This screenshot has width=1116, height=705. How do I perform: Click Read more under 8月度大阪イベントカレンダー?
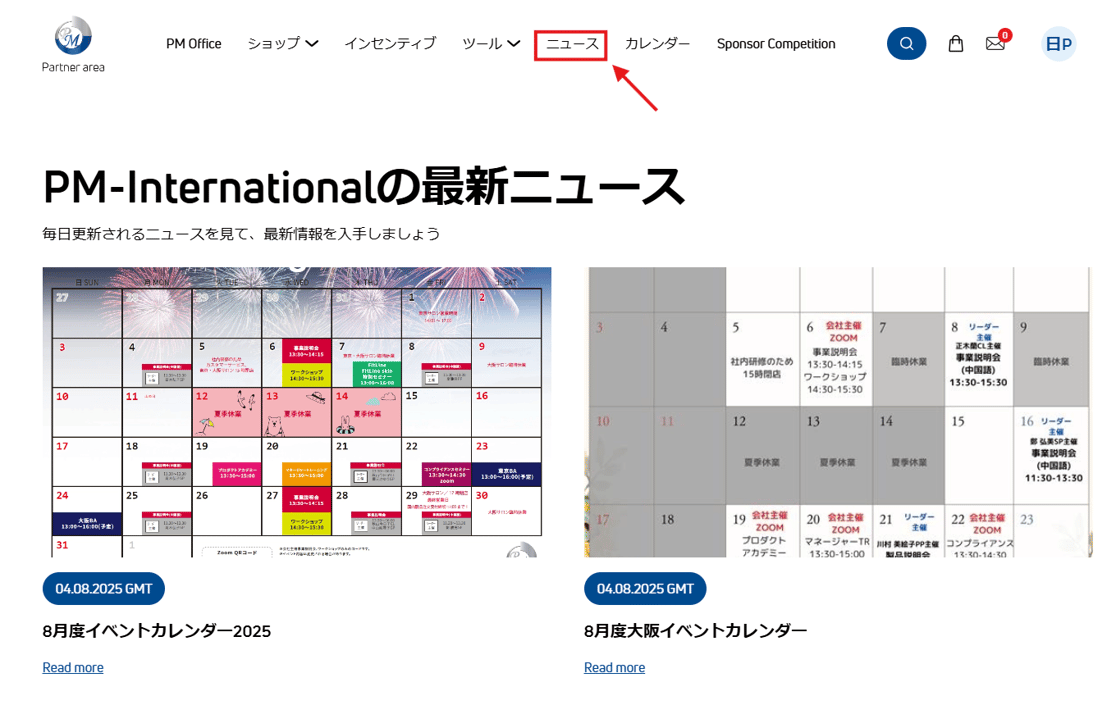coord(614,667)
